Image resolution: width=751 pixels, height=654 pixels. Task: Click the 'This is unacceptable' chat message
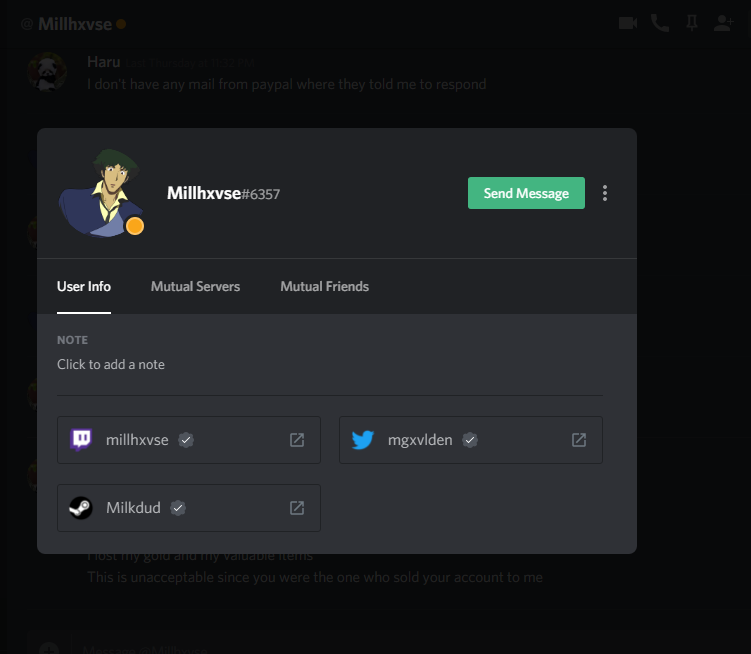(x=315, y=577)
